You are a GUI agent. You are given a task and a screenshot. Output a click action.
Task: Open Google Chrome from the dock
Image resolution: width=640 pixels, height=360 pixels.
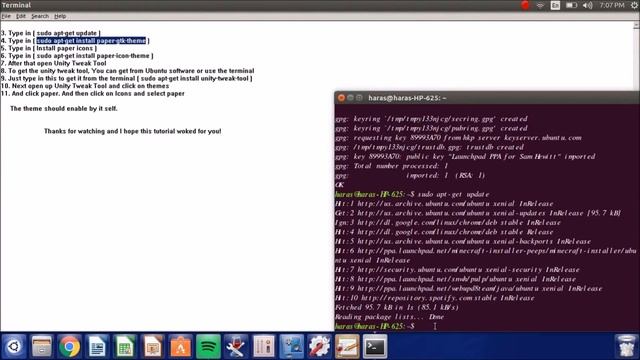pos(69,347)
